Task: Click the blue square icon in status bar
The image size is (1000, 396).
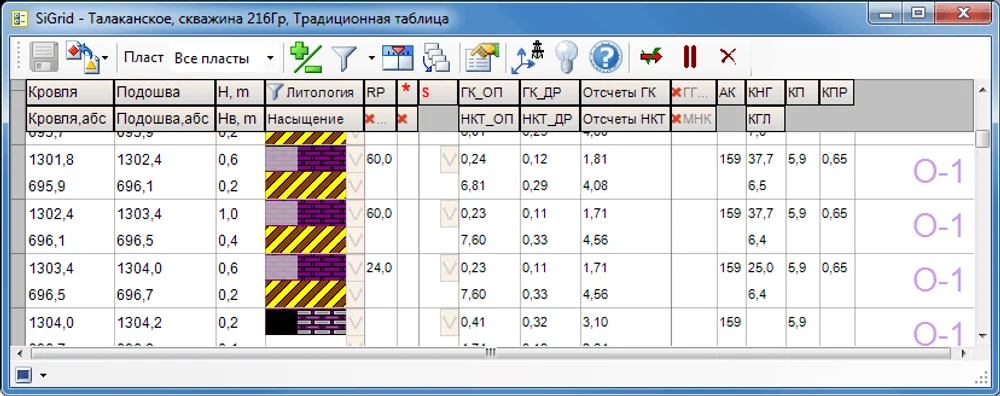Action: (24, 375)
